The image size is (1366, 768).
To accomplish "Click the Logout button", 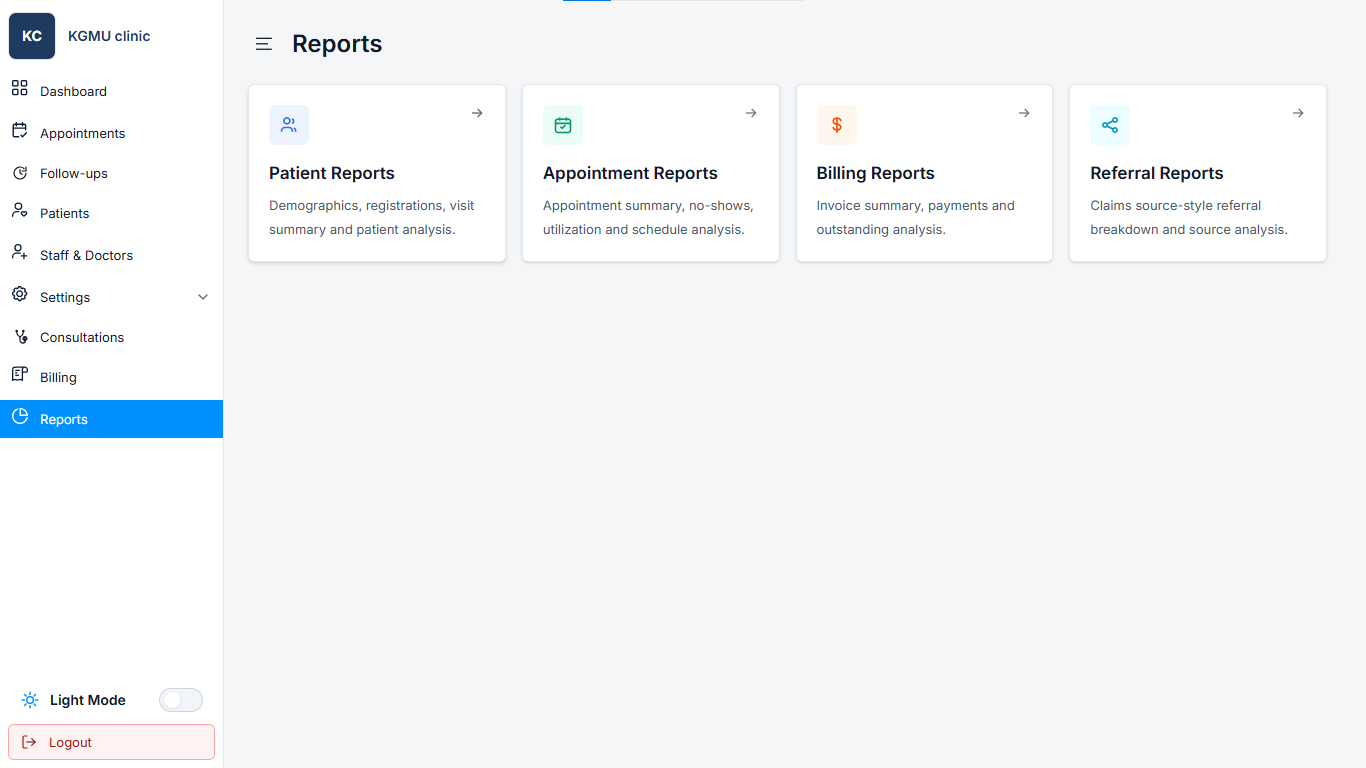I will [111, 742].
